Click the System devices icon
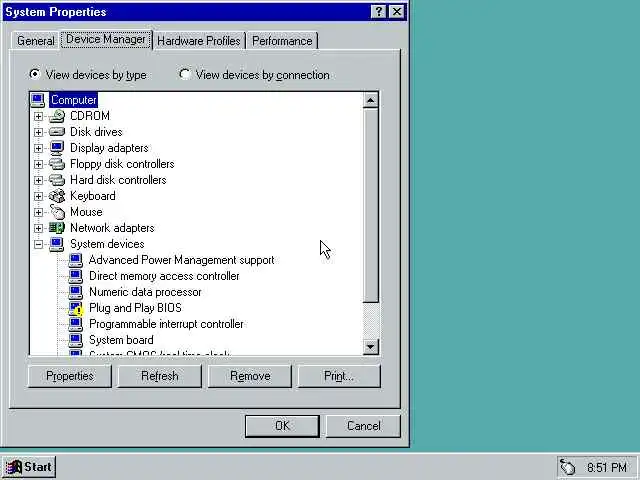640x480 pixels. click(57, 244)
